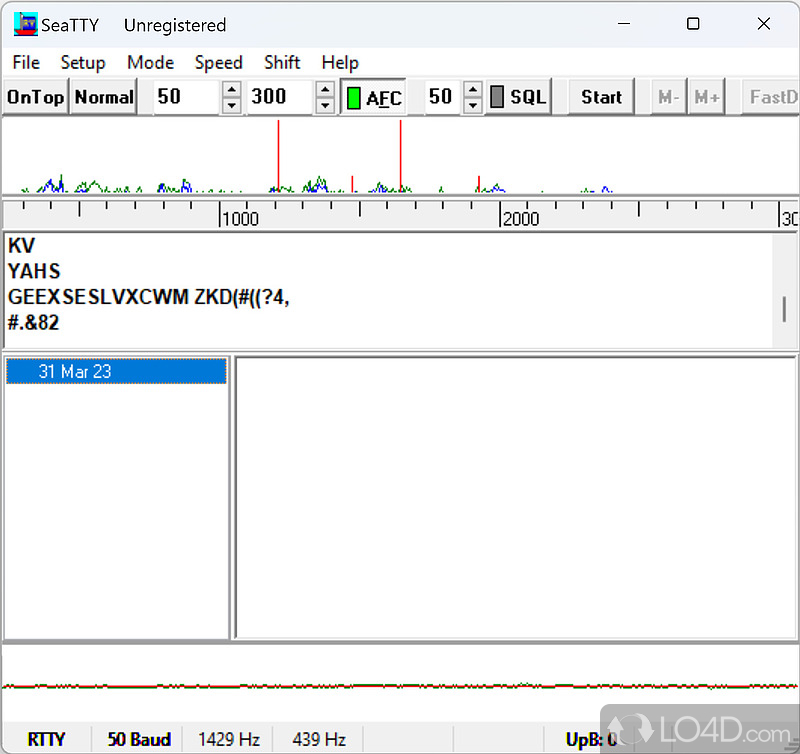Click the 439 Hz status bar entry
This screenshot has width=800, height=754.
pyautogui.click(x=319, y=739)
